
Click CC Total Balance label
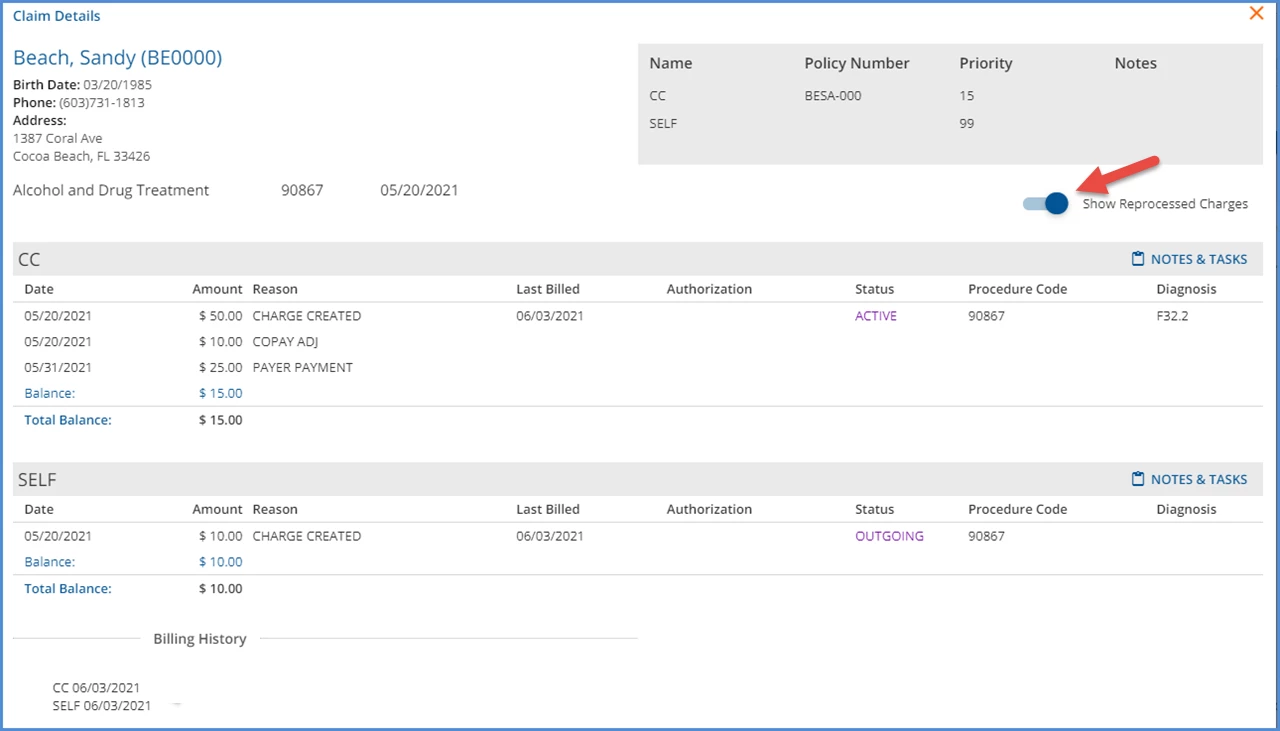[x=68, y=420]
